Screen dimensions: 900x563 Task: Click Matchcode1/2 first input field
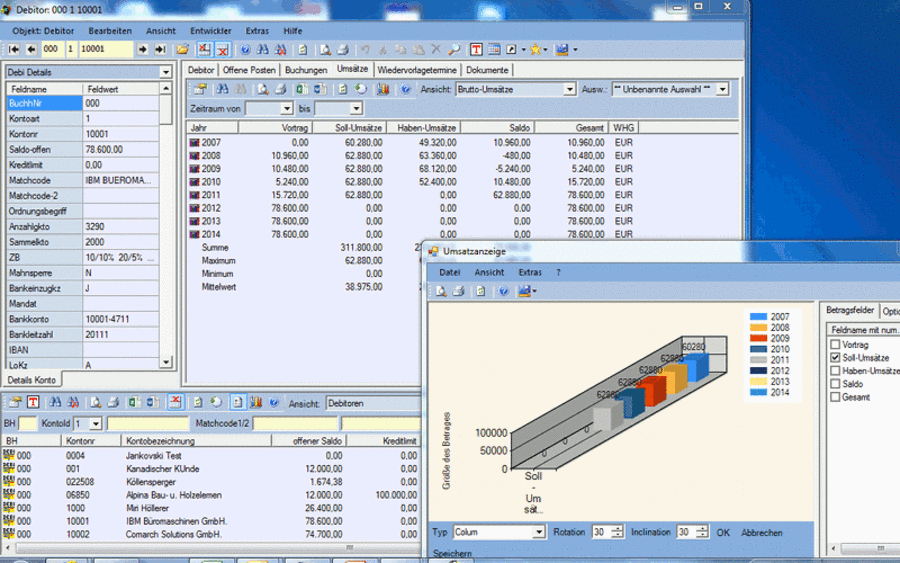[296, 424]
